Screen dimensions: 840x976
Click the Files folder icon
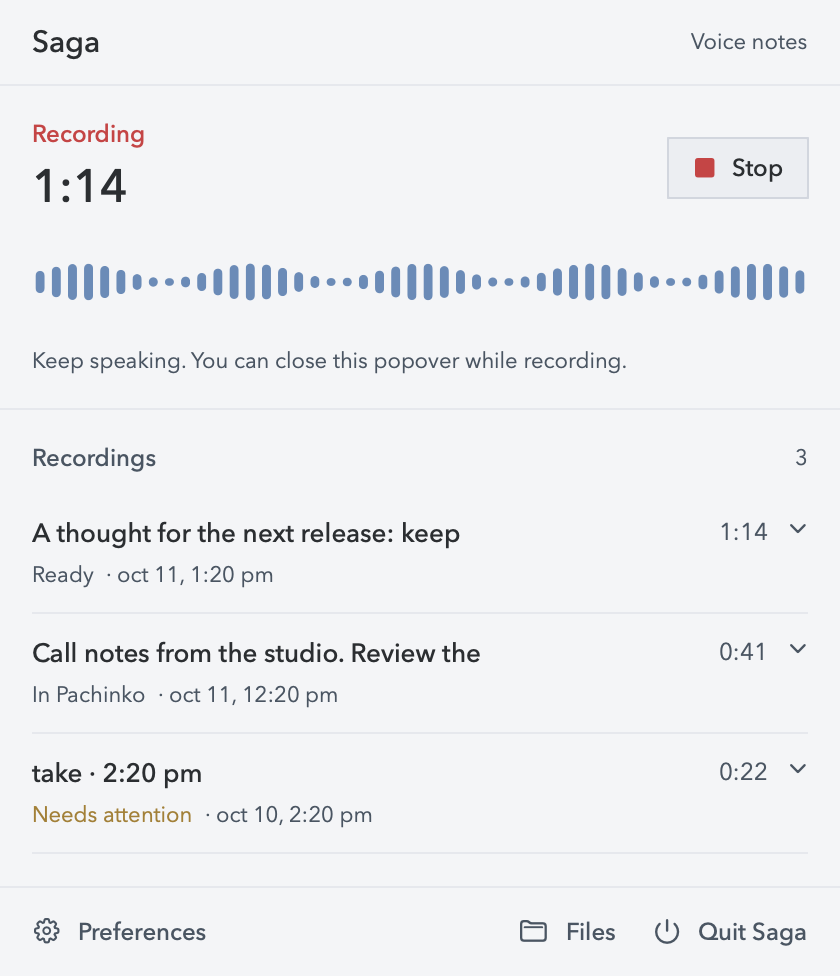[x=533, y=932]
